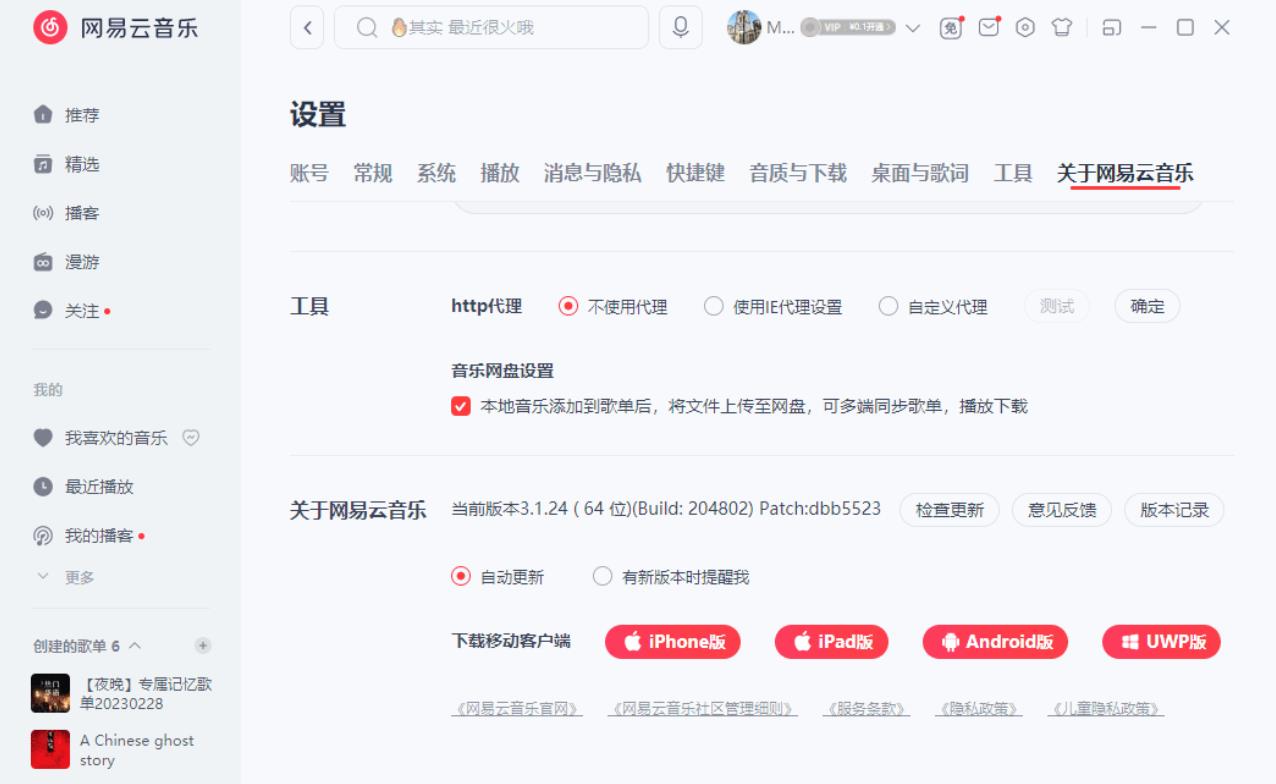Select the 关于网易云音乐 tab
The width and height of the screenshot is (1276, 784).
tap(1125, 173)
